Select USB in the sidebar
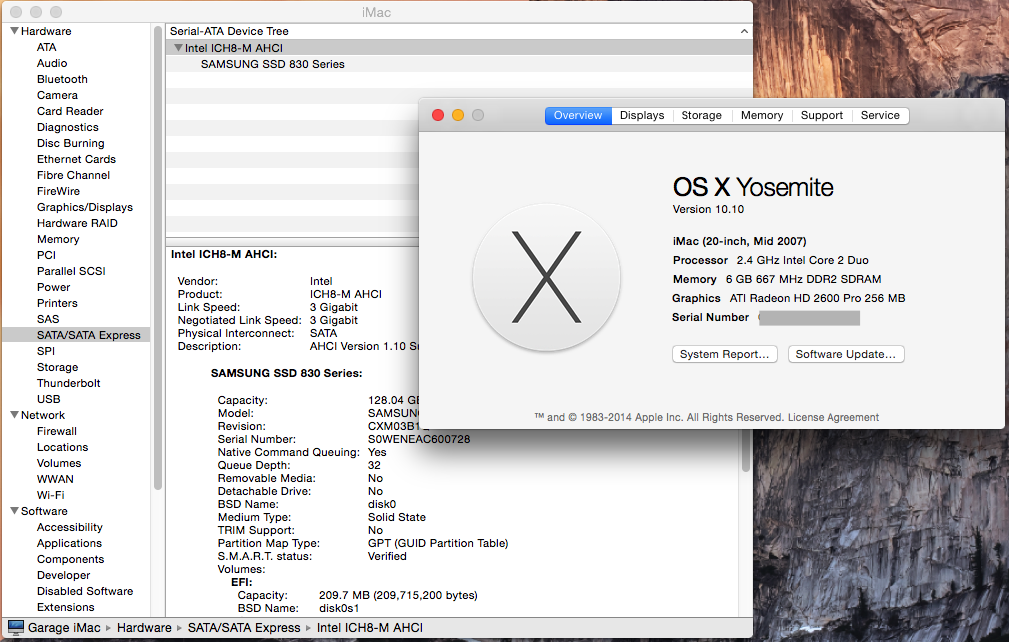This screenshot has height=642, width=1009. pos(48,399)
